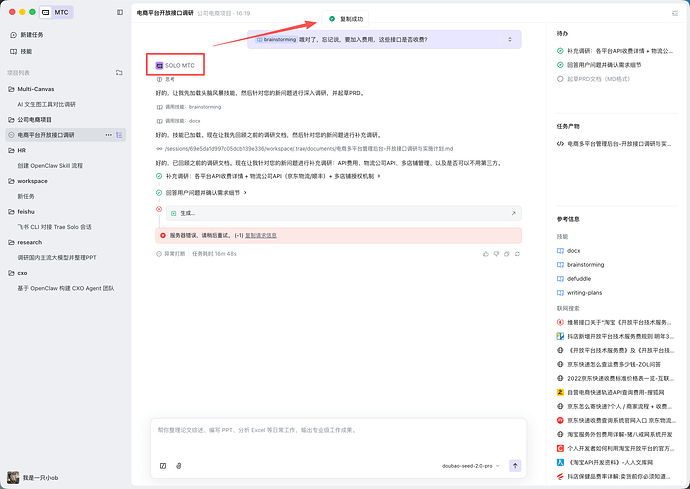The height and width of the screenshot is (489, 690).
Task: Expand the 补充调研 completed step
Action: coord(269,176)
